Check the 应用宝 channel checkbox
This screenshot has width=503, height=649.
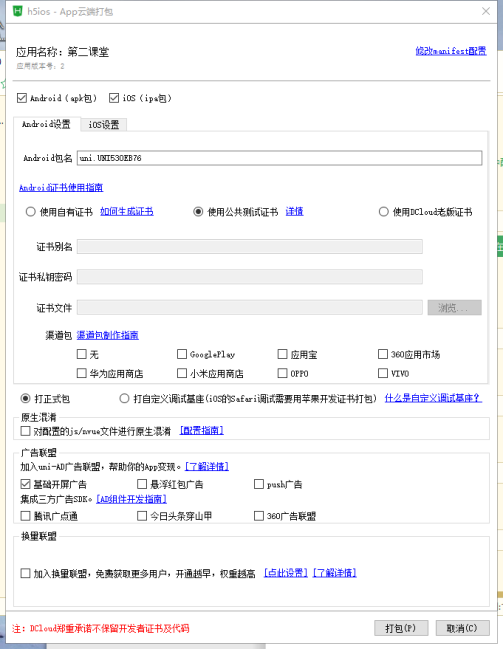pos(282,354)
